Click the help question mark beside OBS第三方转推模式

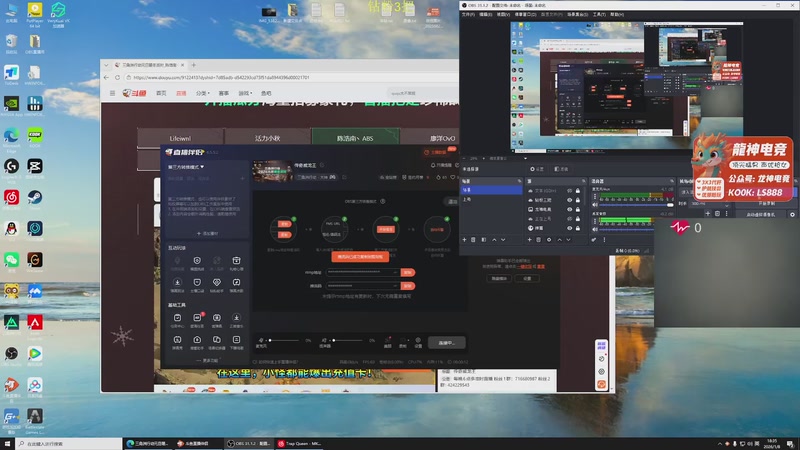pyautogui.click(x=383, y=201)
